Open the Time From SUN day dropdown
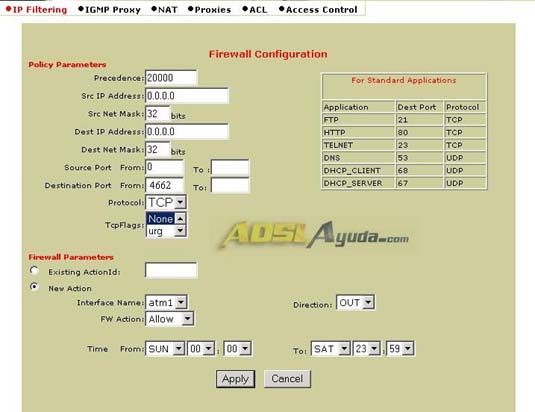 (165, 349)
